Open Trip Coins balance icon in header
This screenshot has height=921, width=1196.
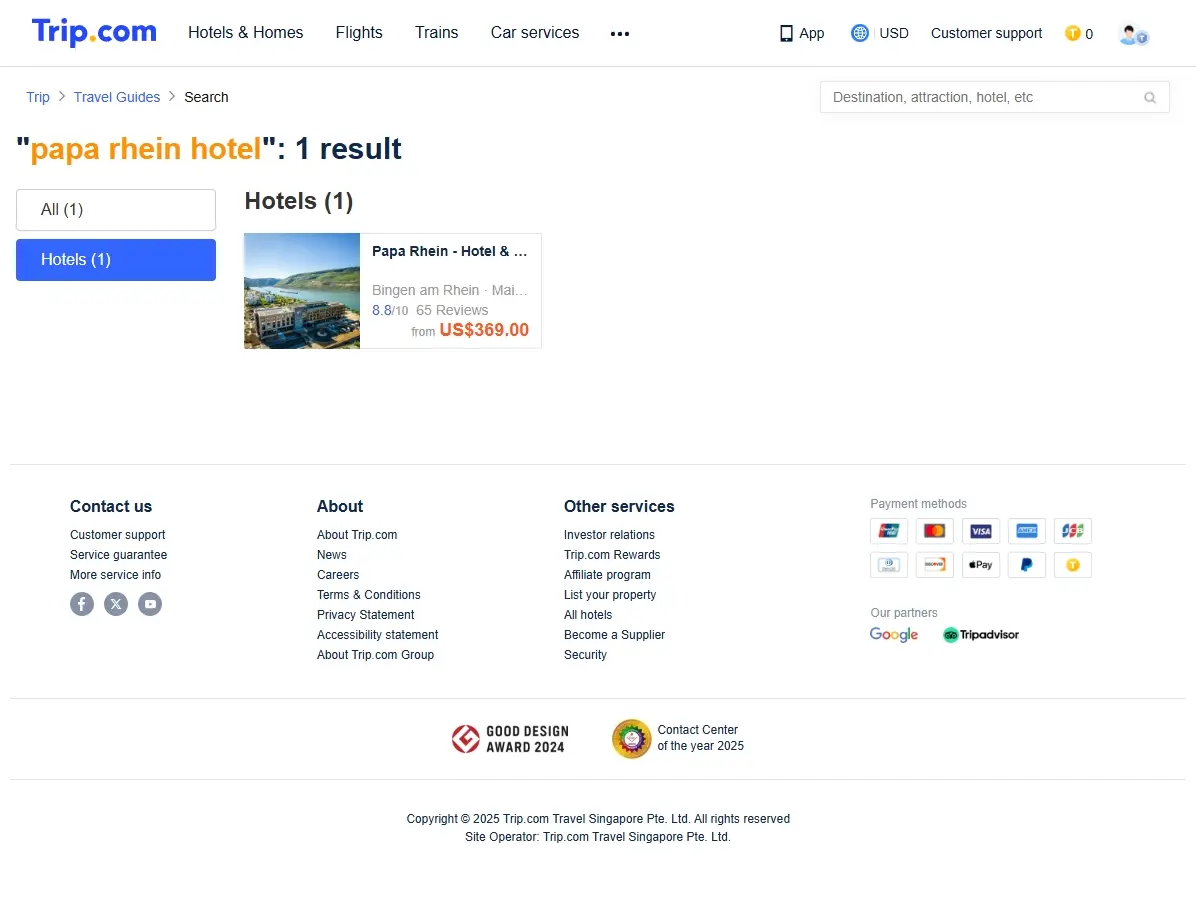coord(1072,34)
